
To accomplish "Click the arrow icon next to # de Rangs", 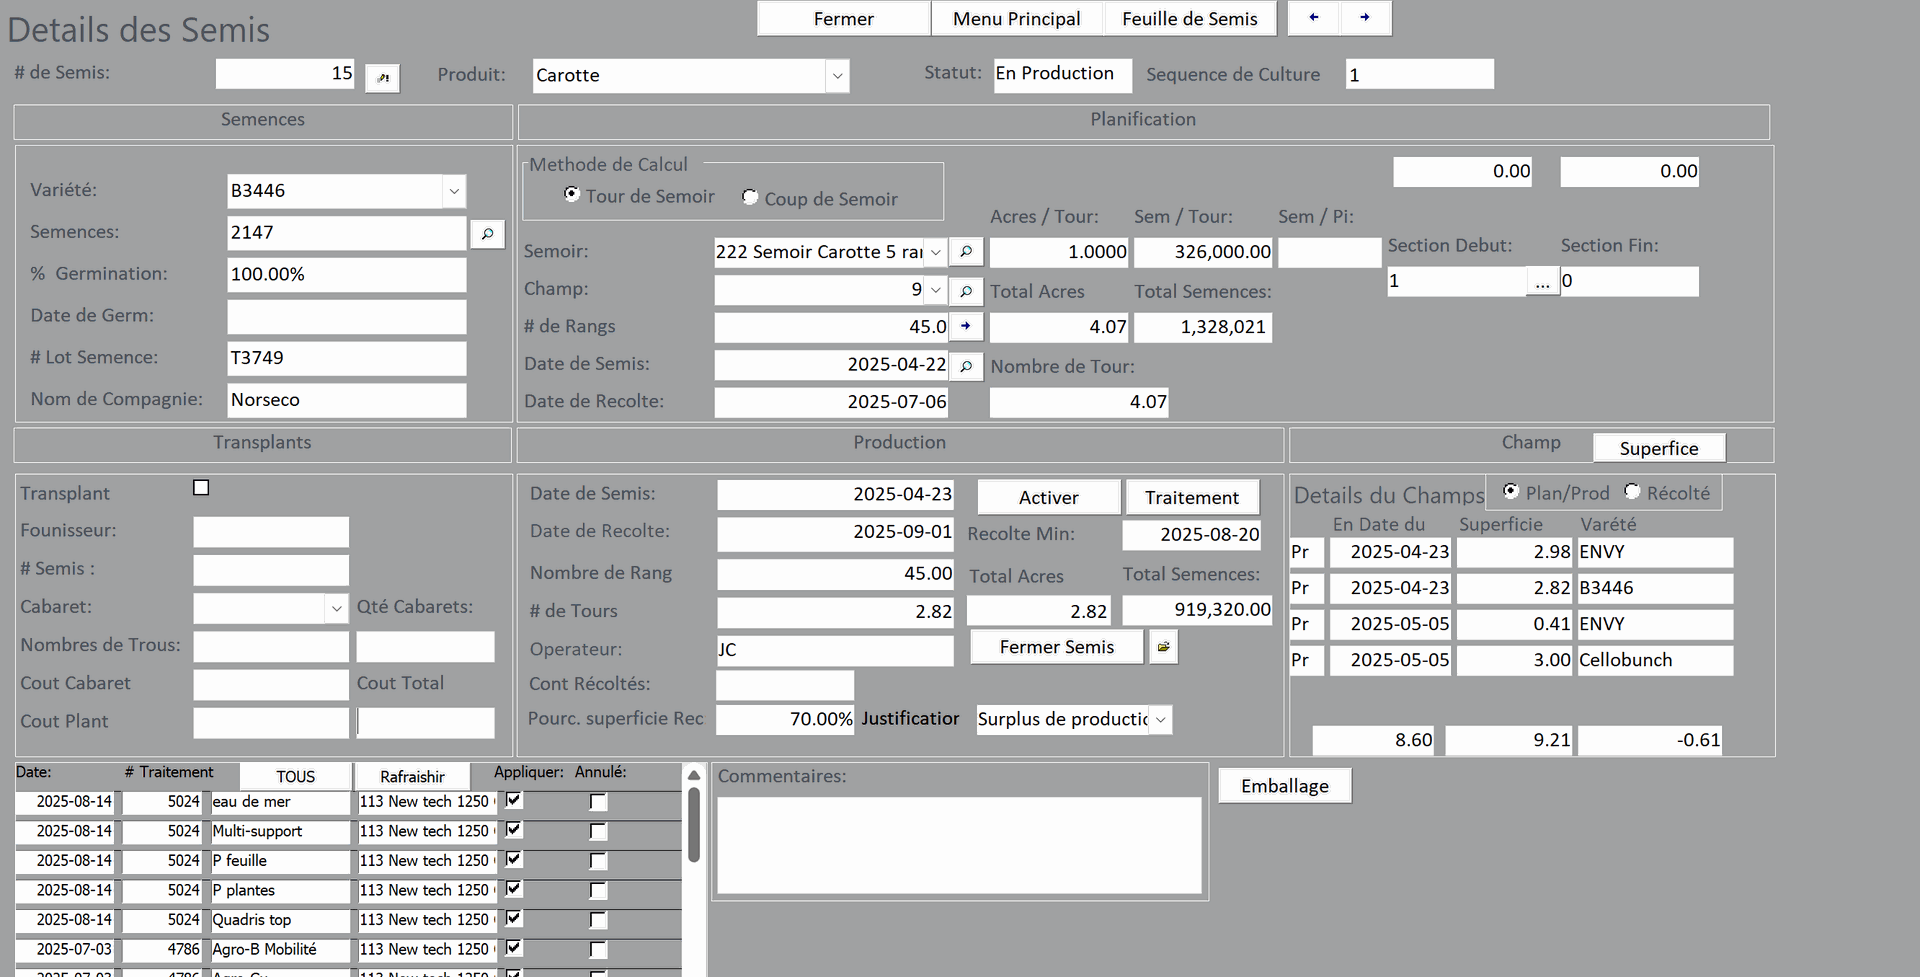I will point(966,327).
